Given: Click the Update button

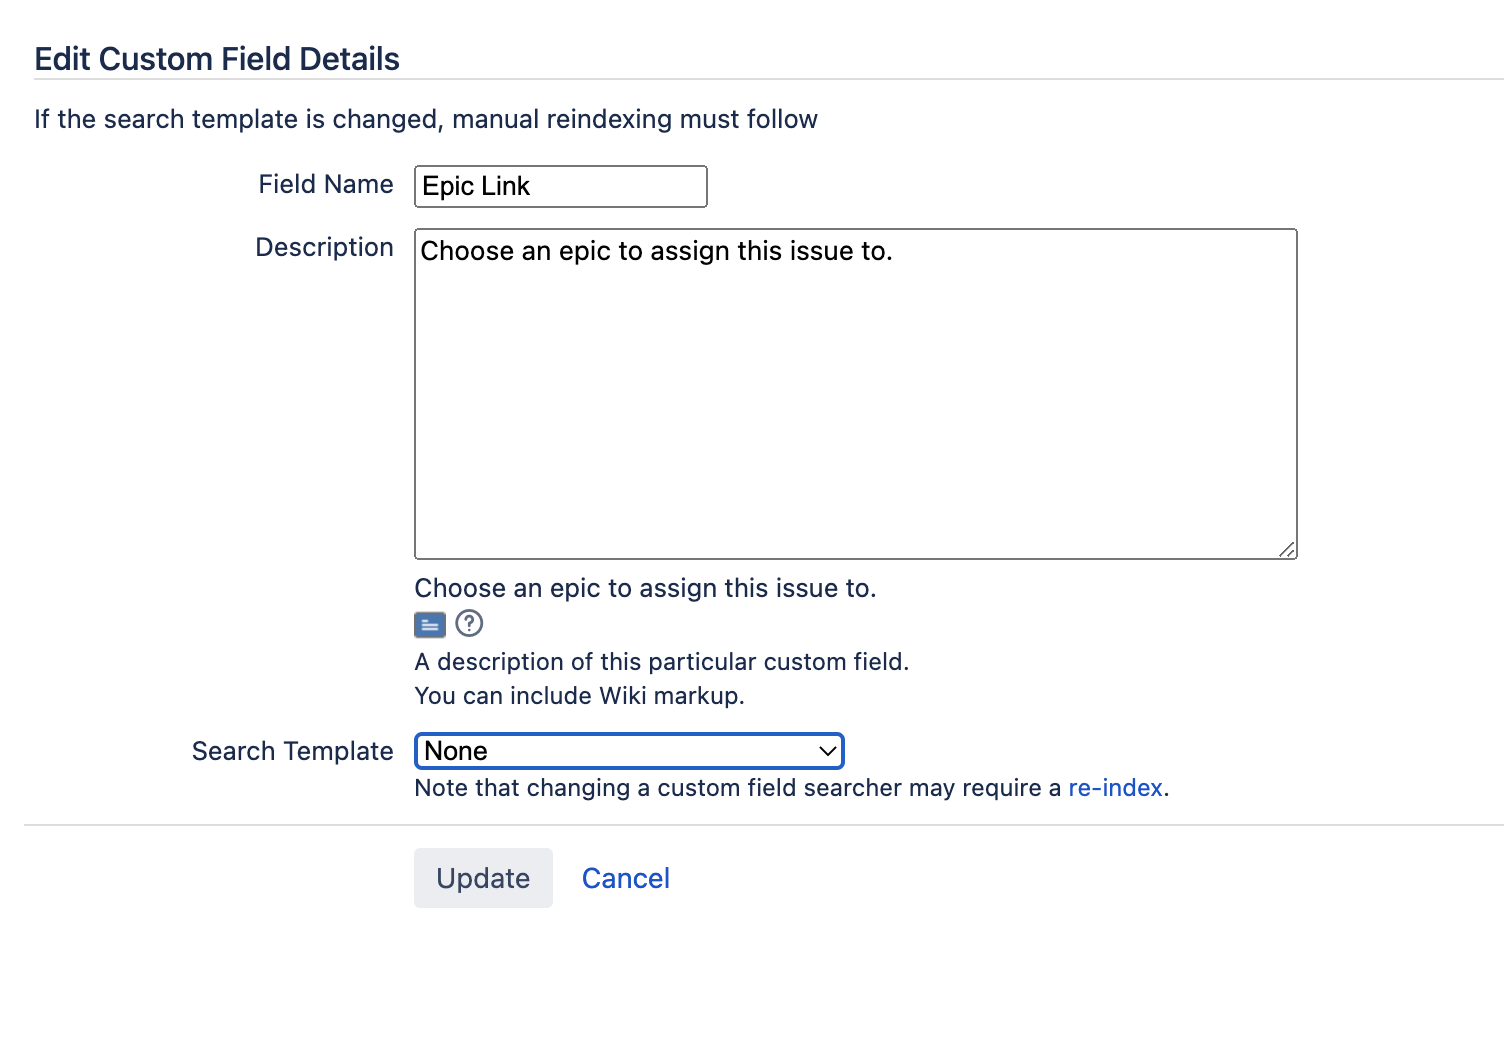Looking at the screenshot, I should [x=483, y=878].
